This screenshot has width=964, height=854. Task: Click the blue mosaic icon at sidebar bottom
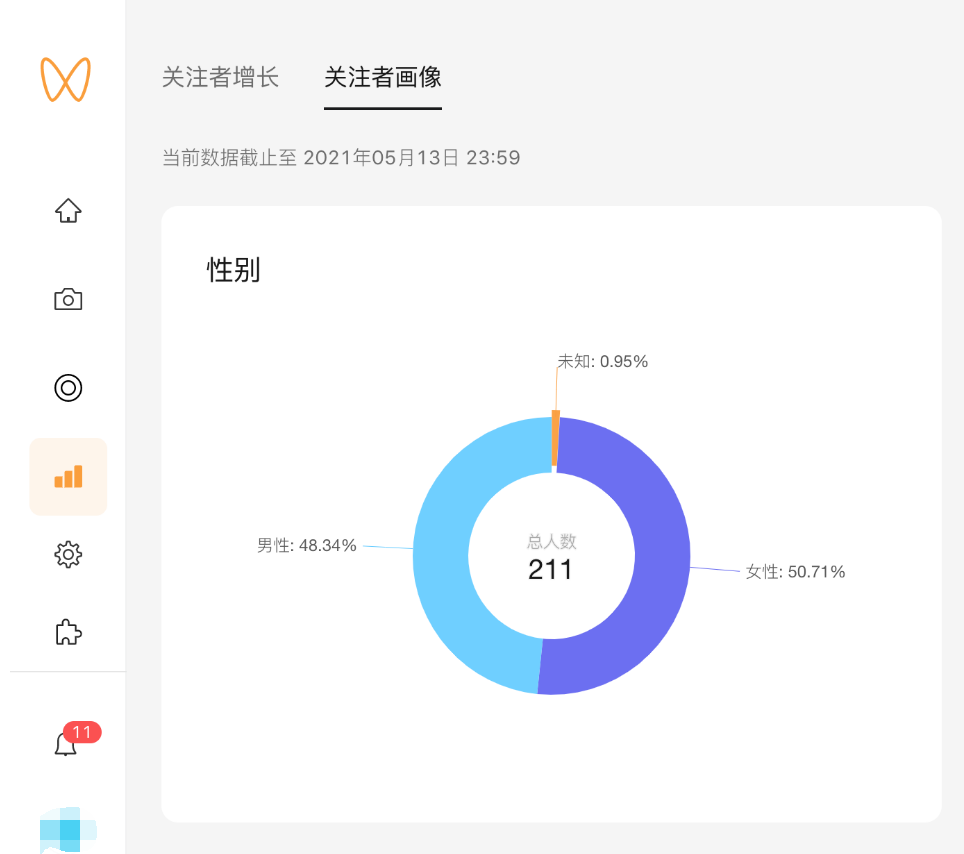coord(67,828)
